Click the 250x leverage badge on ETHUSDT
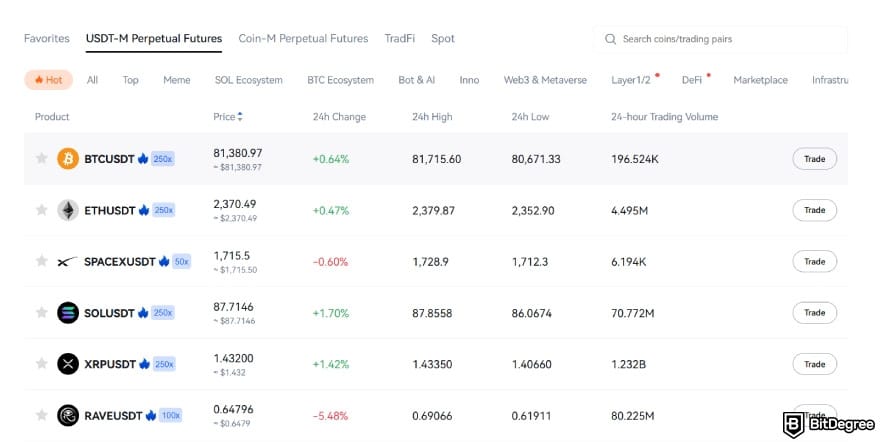The image size is (880, 444). 164,210
